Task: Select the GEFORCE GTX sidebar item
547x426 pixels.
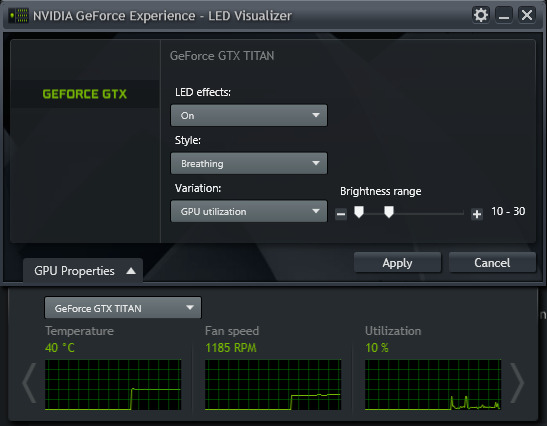Action: [x=85, y=94]
